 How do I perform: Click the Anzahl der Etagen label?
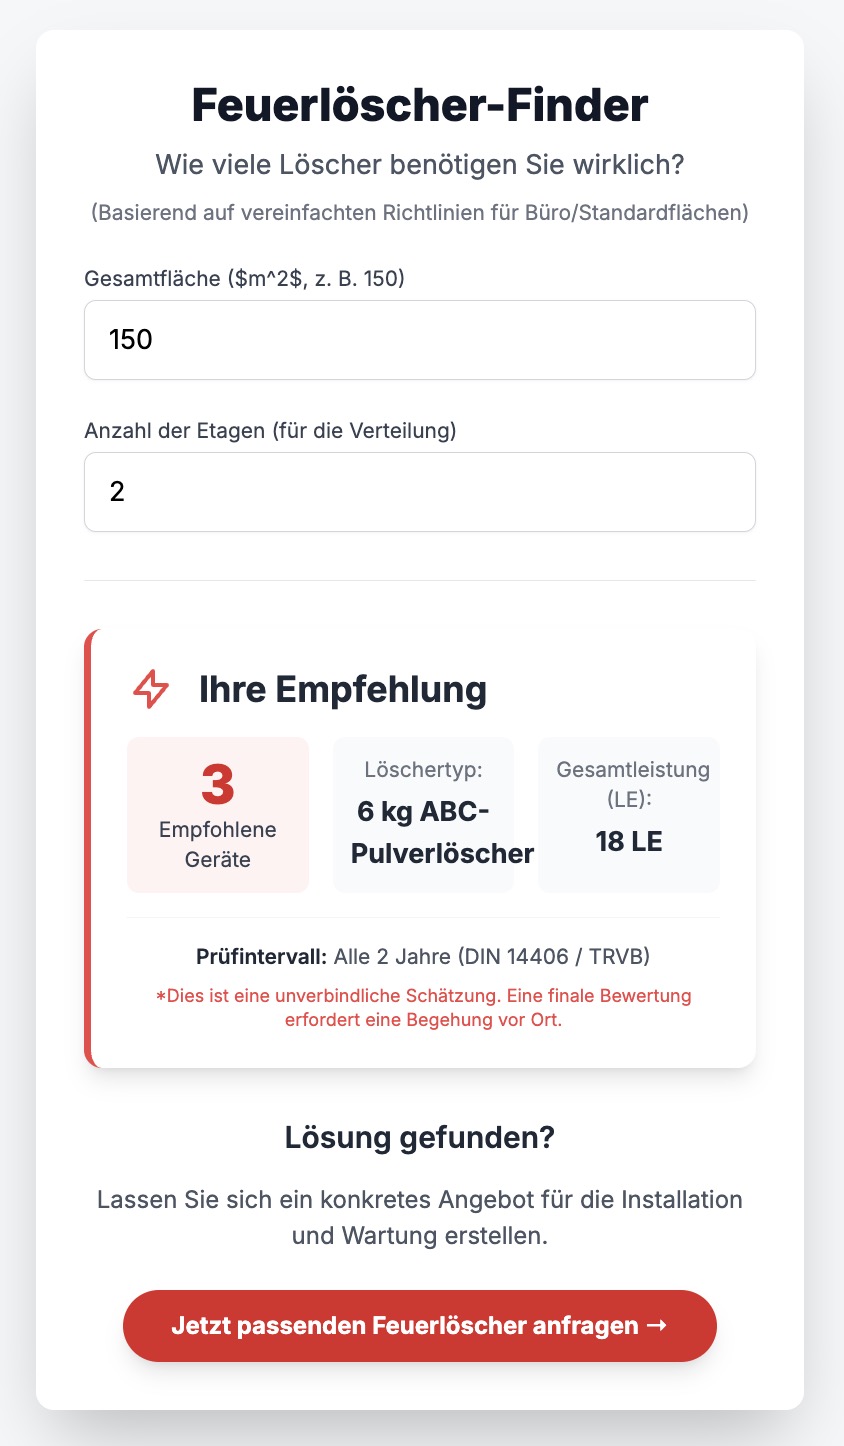point(270,431)
